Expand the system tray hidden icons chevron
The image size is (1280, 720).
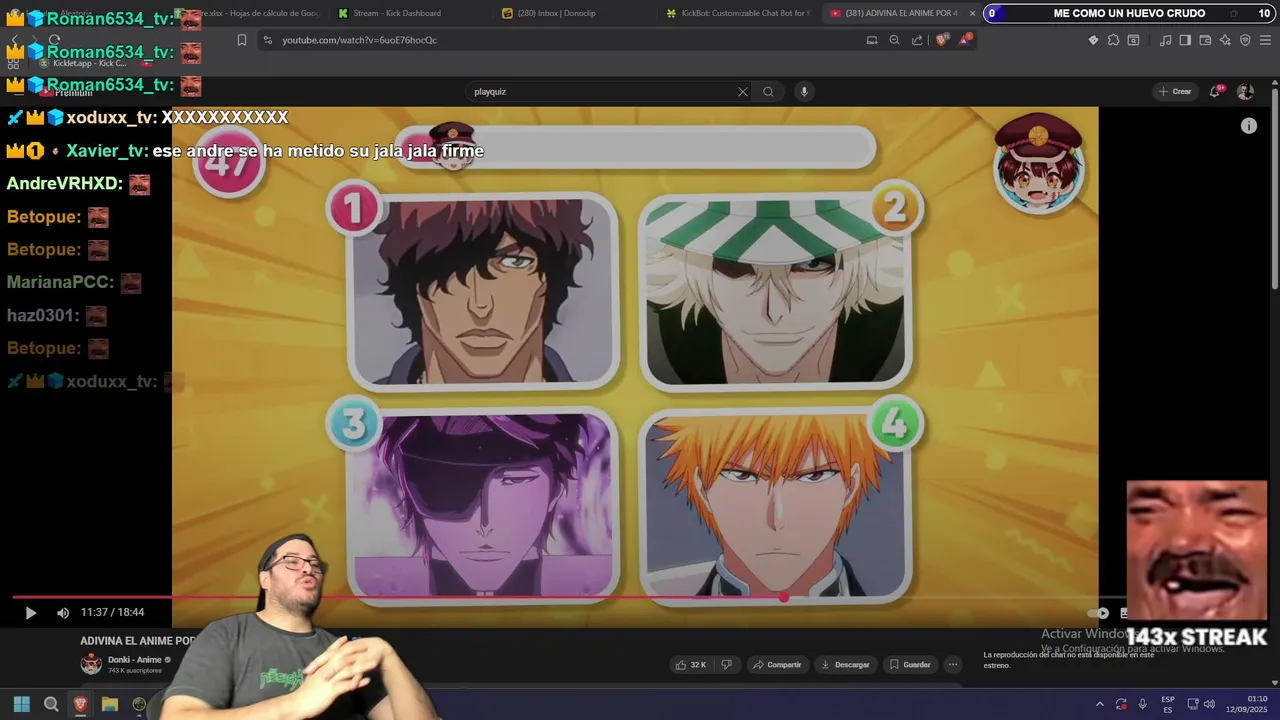point(1099,704)
